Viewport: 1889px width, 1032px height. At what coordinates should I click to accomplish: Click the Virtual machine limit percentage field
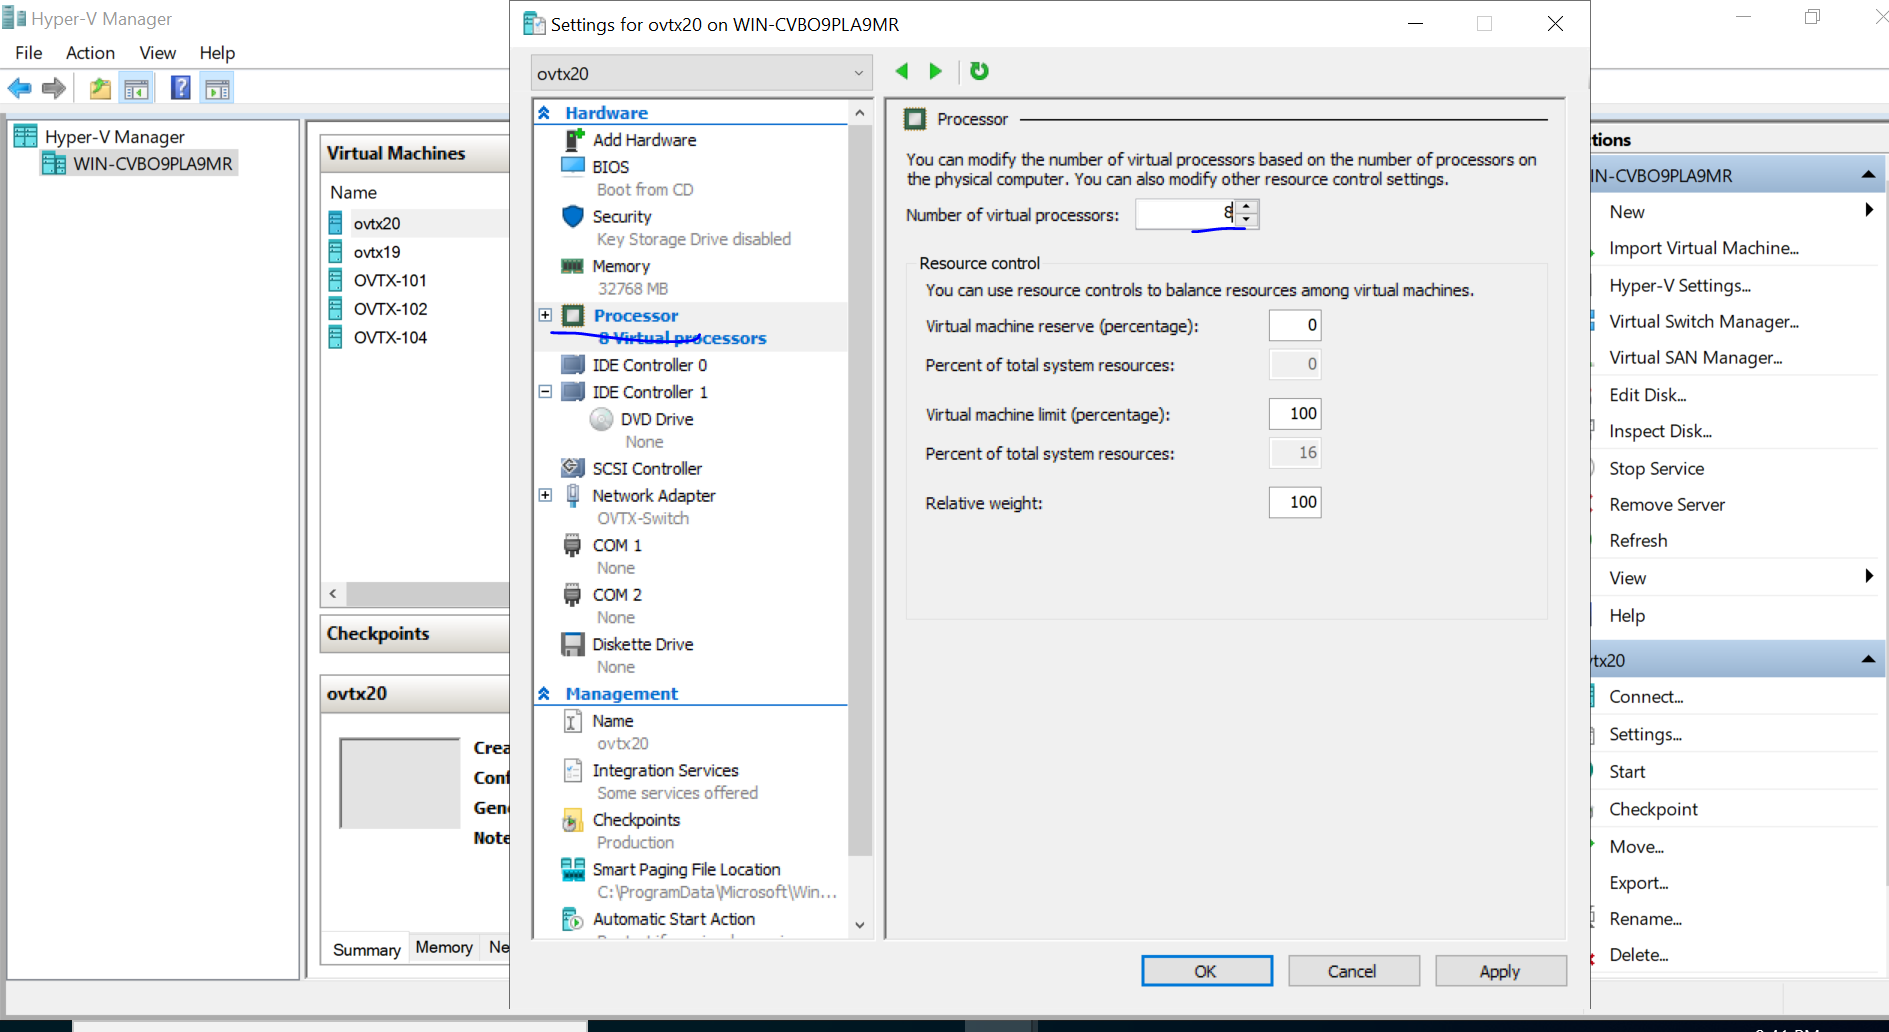[x=1295, y=413]
